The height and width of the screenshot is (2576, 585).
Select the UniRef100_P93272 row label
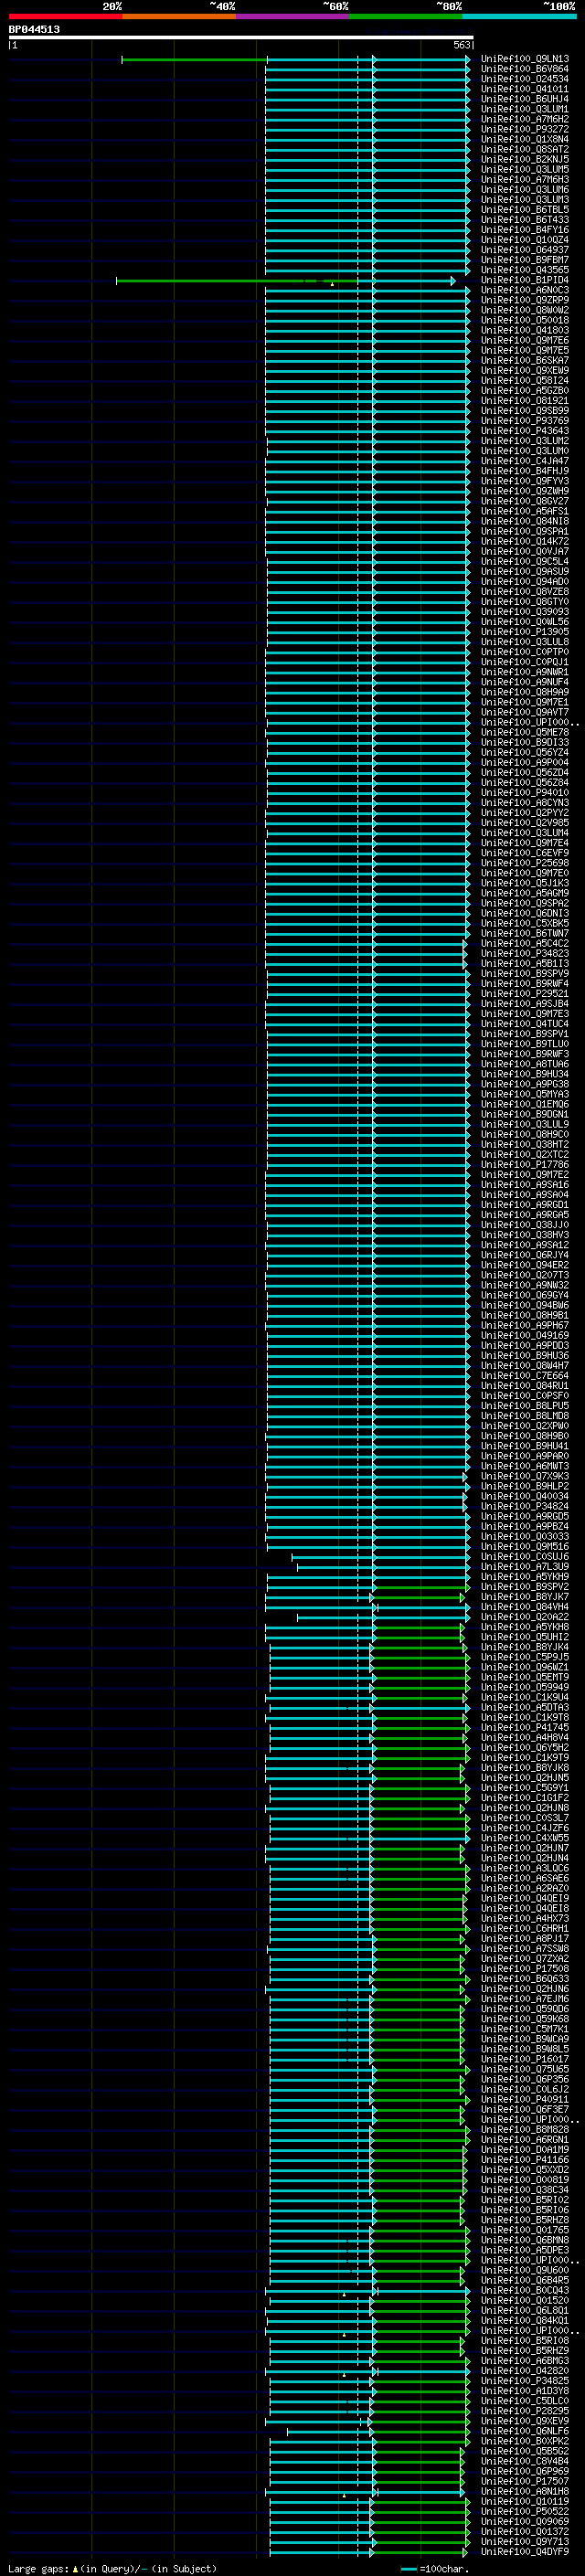(524, 129)
